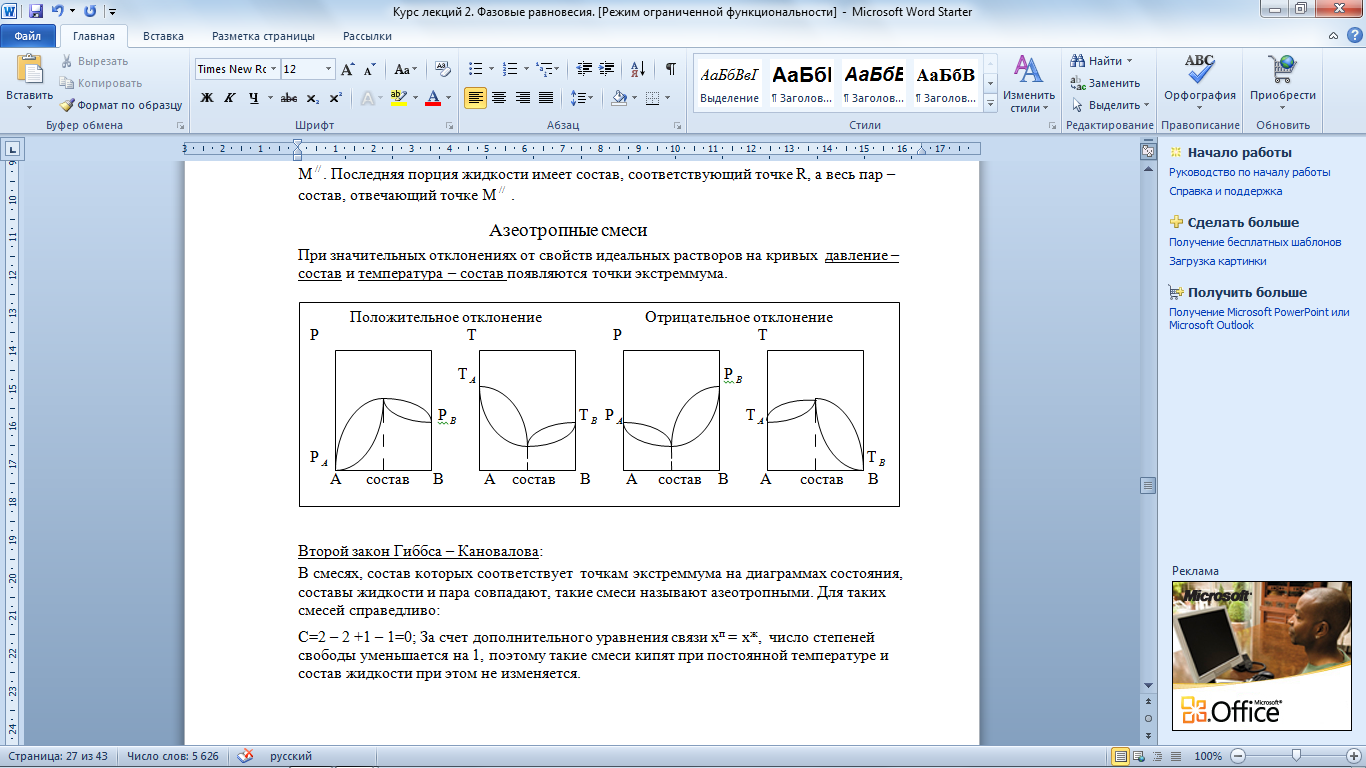Switch to the Главная tab
Image resolution: width=1366 pixels, height=768 pixels.
pyautogui.click(x=94, y=36)
